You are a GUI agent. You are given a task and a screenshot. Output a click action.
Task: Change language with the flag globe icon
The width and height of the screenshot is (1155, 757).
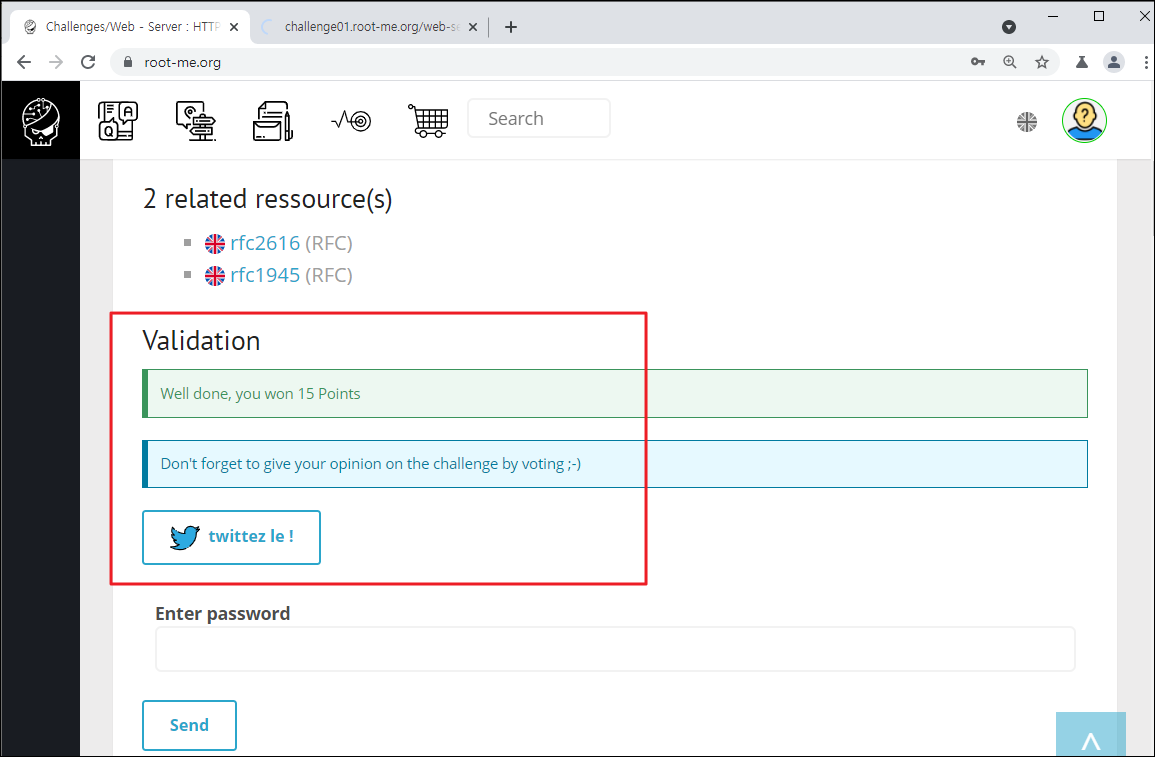pos(1027,122)
